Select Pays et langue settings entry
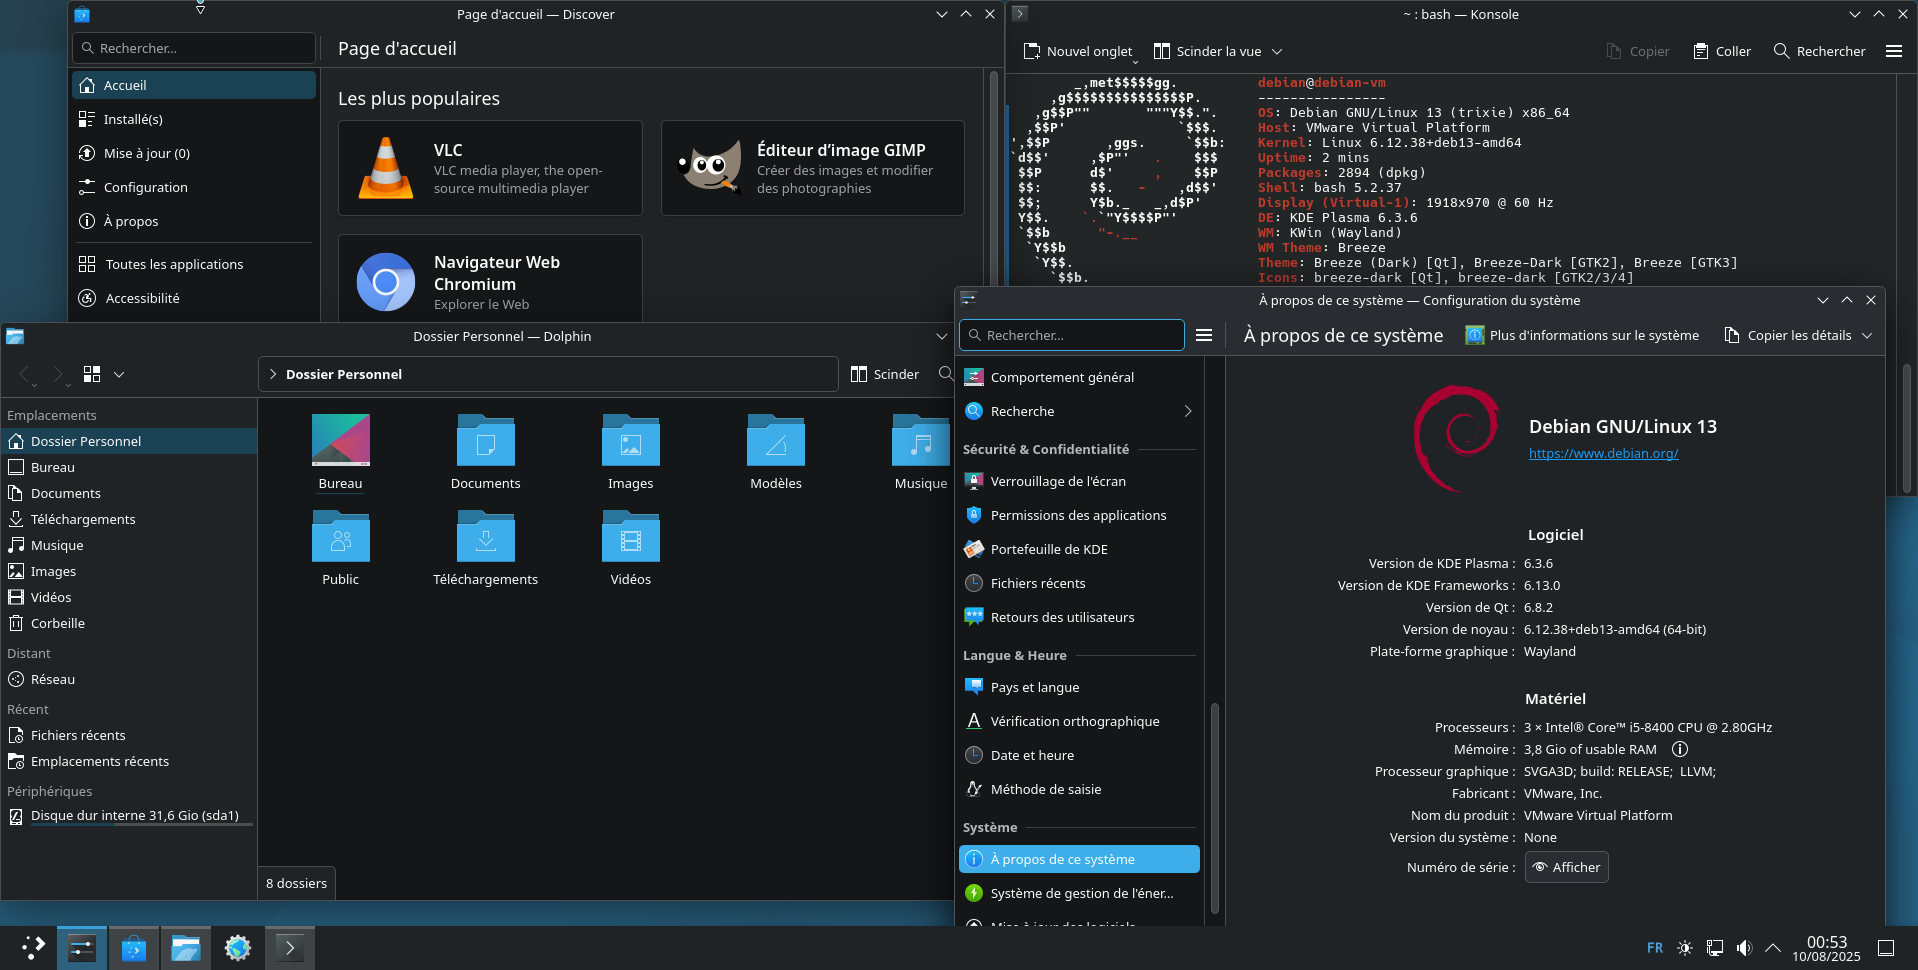 tap(1035, 687)
